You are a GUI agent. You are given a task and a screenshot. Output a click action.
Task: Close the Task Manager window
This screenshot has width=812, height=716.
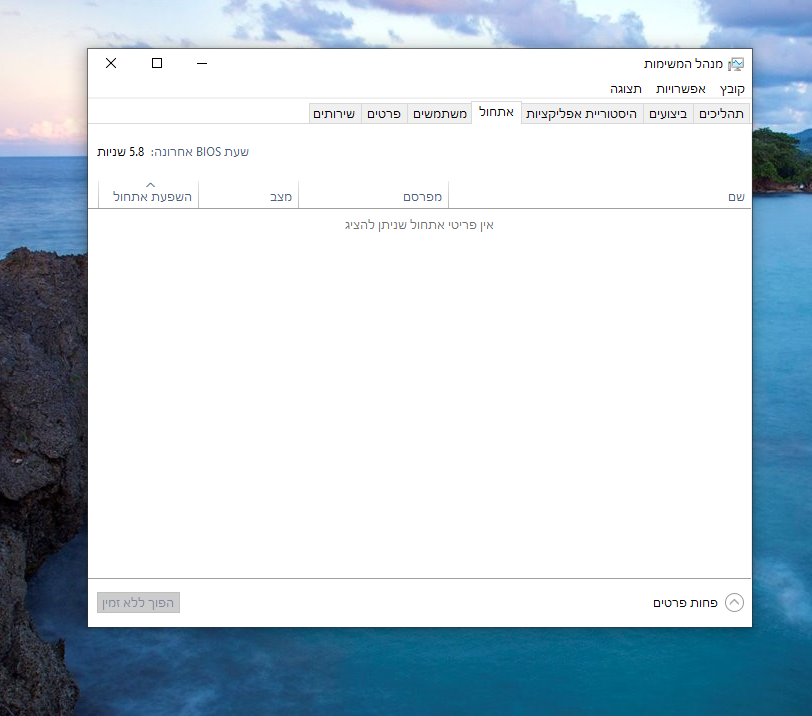tap(111, 63)
